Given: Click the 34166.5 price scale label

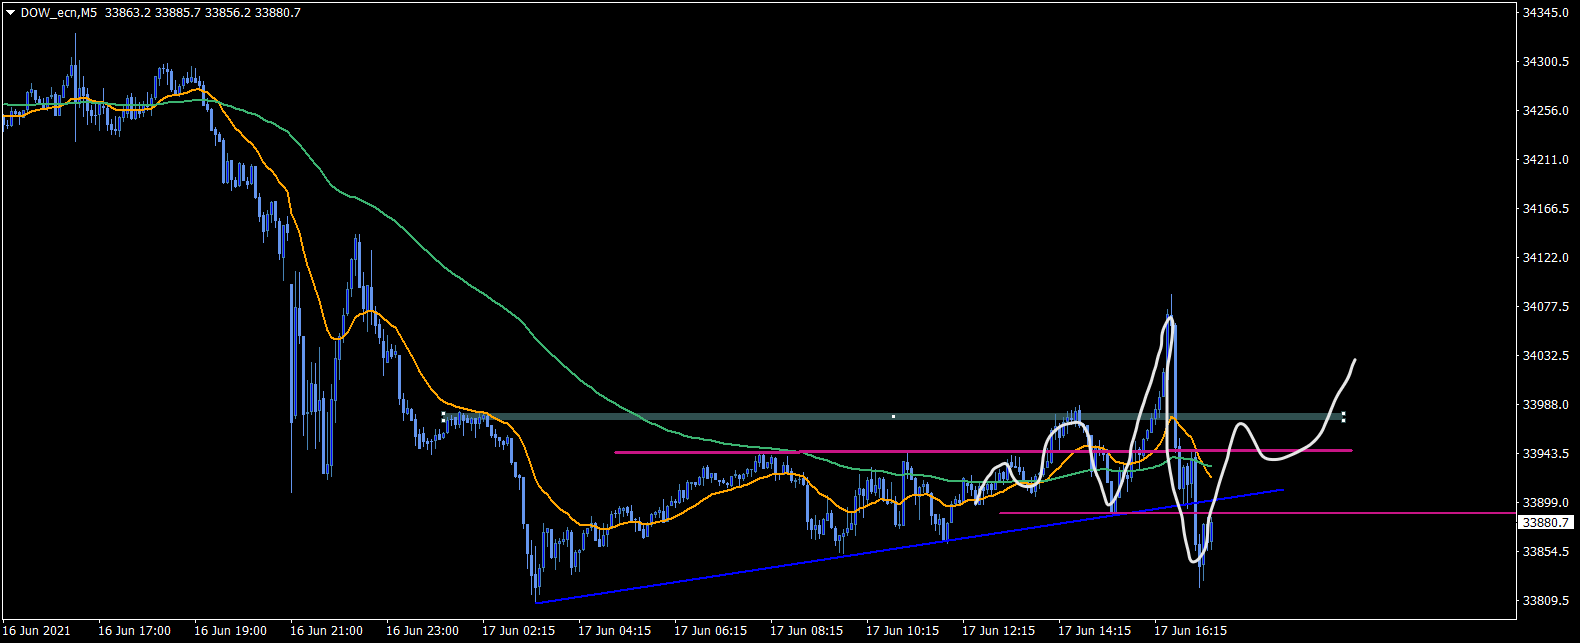Looking at the screenshot, I should pyautogui.click(x=1545, y=209).
